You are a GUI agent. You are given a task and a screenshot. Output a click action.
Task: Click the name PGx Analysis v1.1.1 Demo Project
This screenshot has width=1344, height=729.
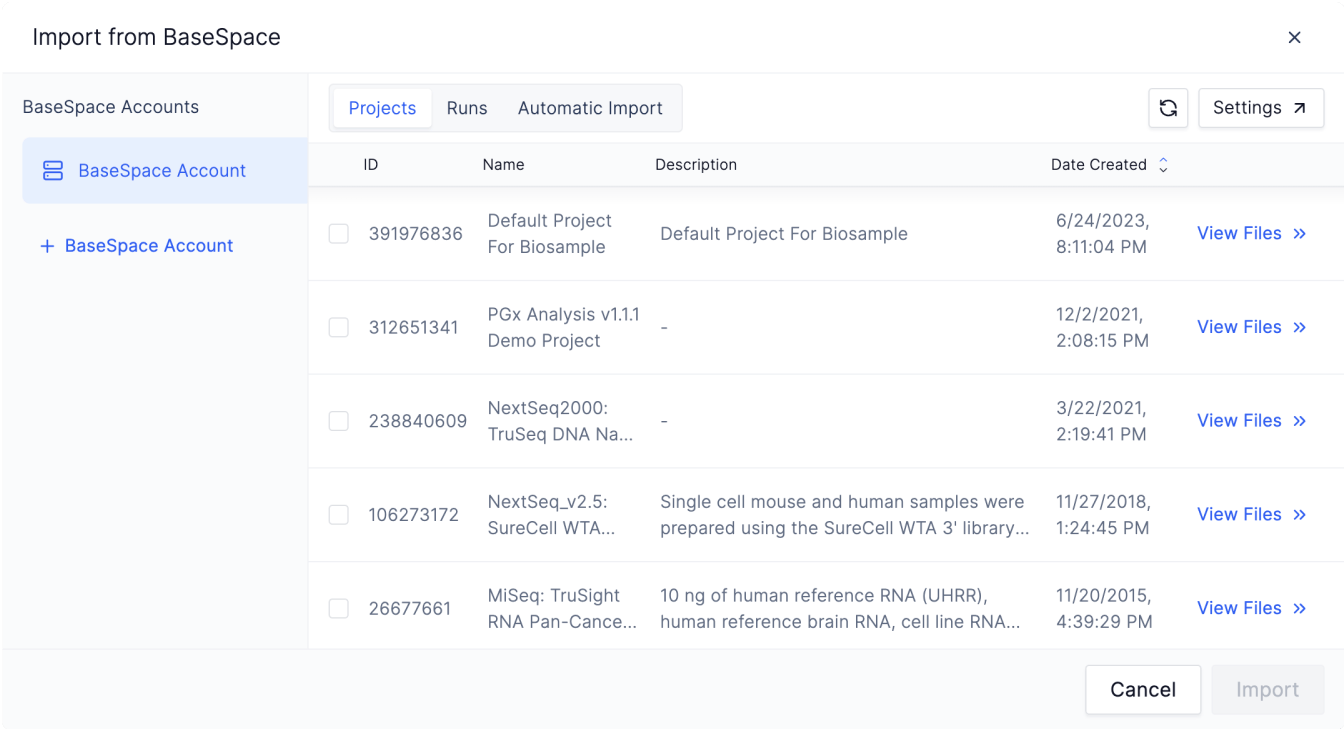(x=564, y=327)
